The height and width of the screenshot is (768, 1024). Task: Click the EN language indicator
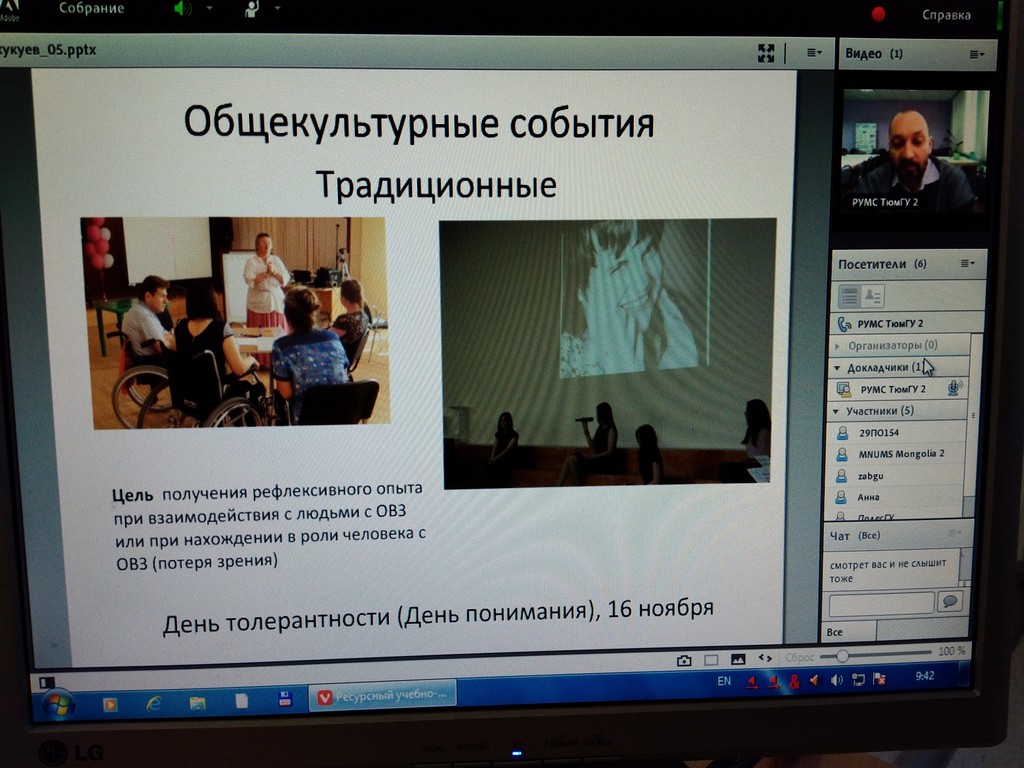point(724,681)
